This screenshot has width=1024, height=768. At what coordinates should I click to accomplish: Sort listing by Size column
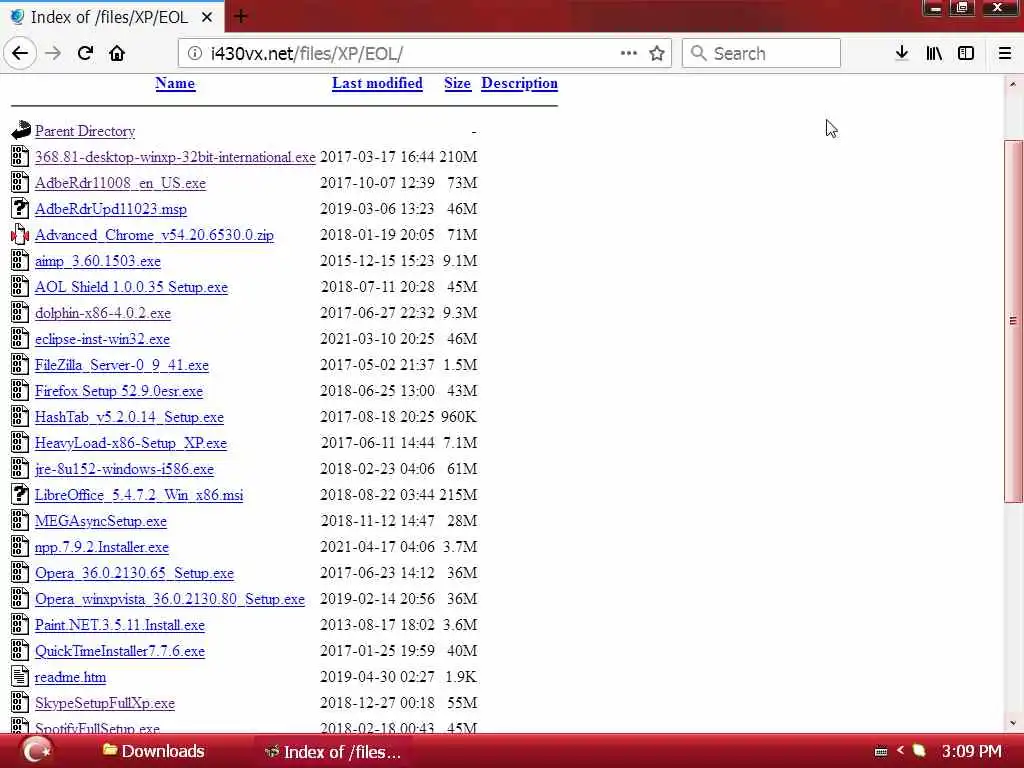coord(457,84)
